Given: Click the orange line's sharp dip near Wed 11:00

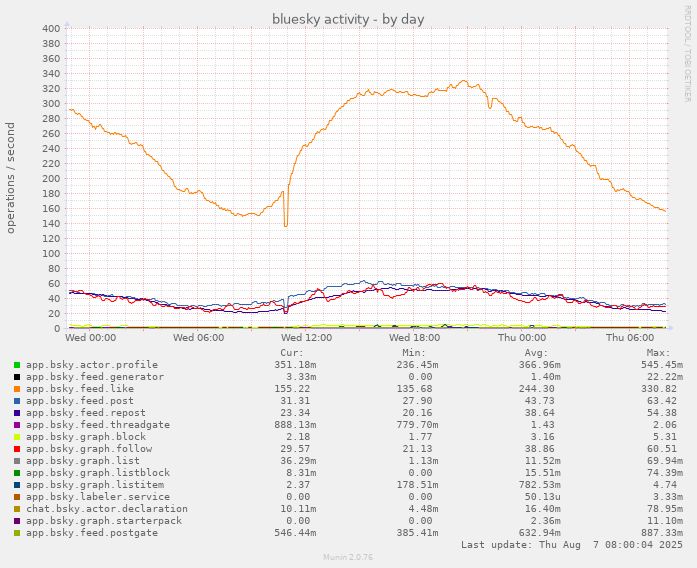Looking at the screenshot, I should [x=285, y=225].
